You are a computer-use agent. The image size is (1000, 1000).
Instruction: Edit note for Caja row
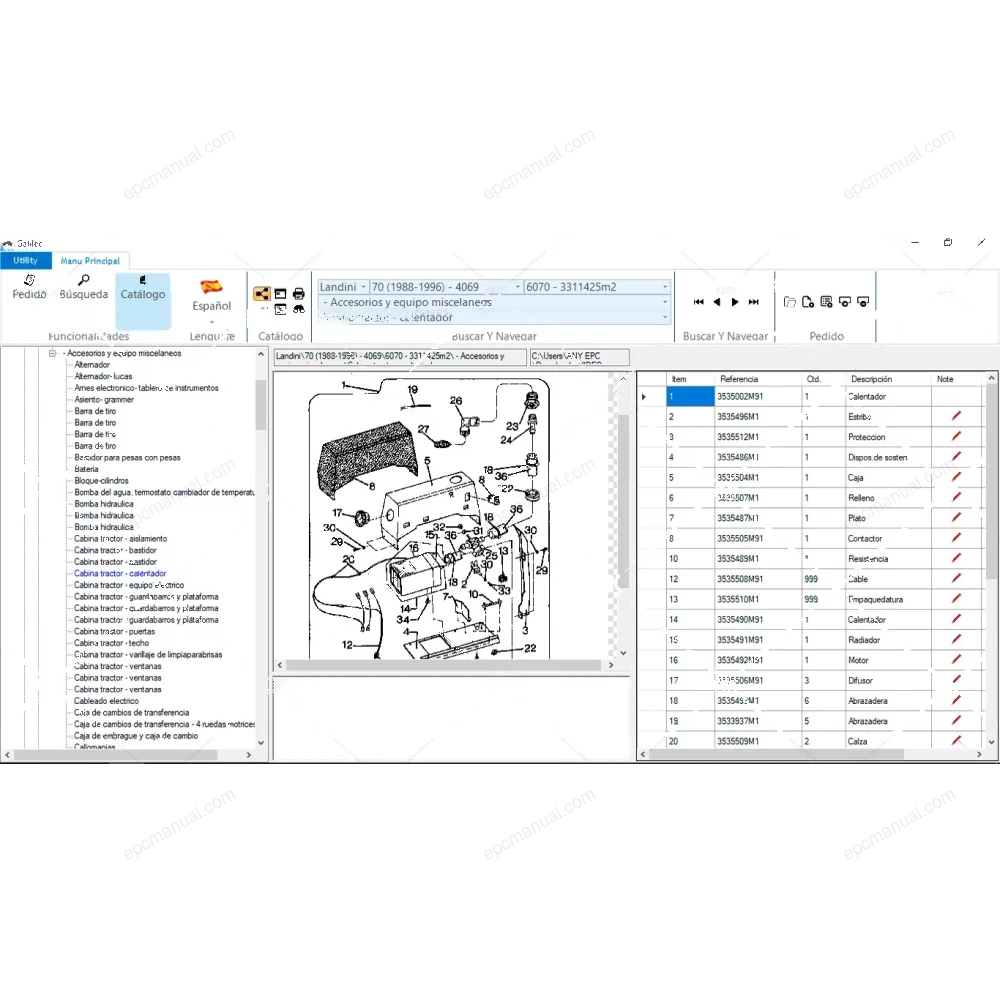[x=956, y=476]
